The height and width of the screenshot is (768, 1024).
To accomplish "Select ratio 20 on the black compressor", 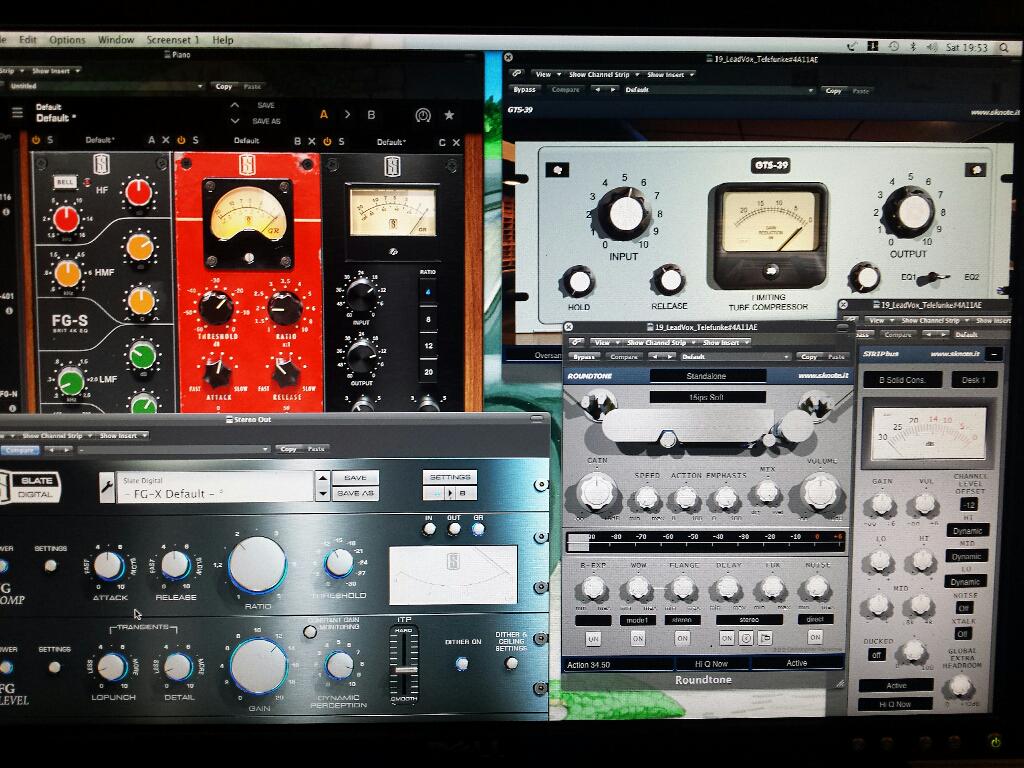I will point(428,372).
